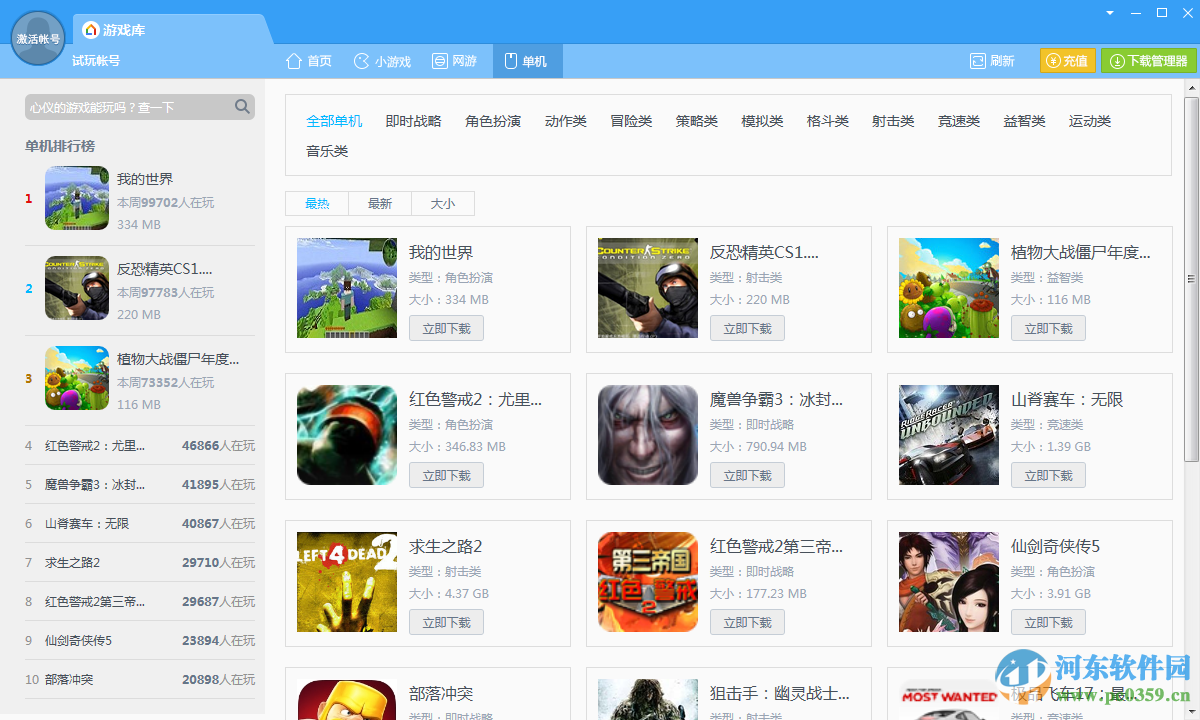This screenshot has width=1200, height=720.
Task: Filter by 益智类 category
Action: pyautogui.click(x=1025, y=121)
